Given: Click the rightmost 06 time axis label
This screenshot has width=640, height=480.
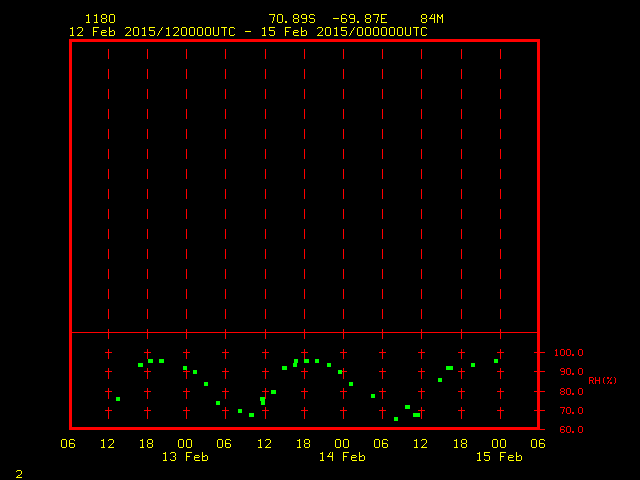Looking at the screenshot, I should point(538,444).
